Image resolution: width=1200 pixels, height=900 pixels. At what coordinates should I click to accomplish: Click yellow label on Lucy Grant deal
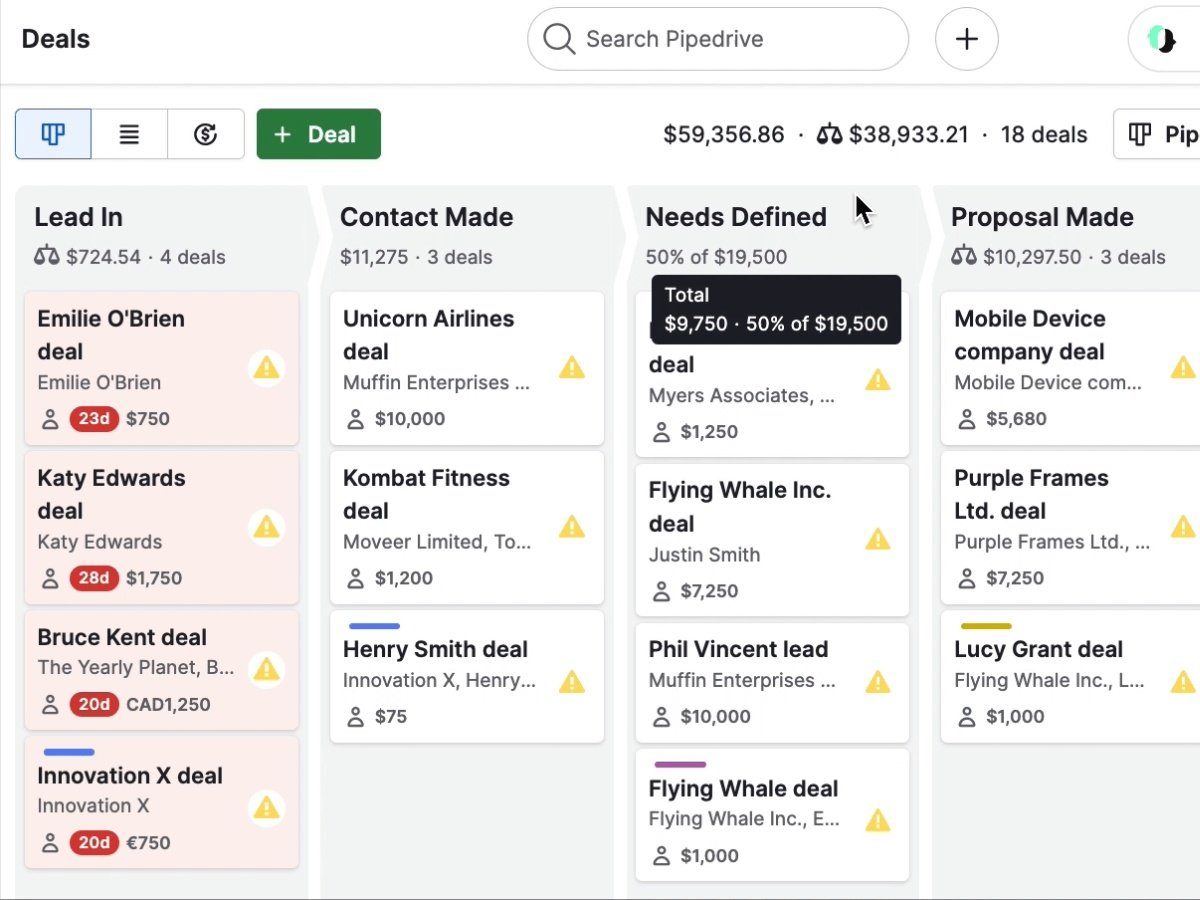point(986,626)
